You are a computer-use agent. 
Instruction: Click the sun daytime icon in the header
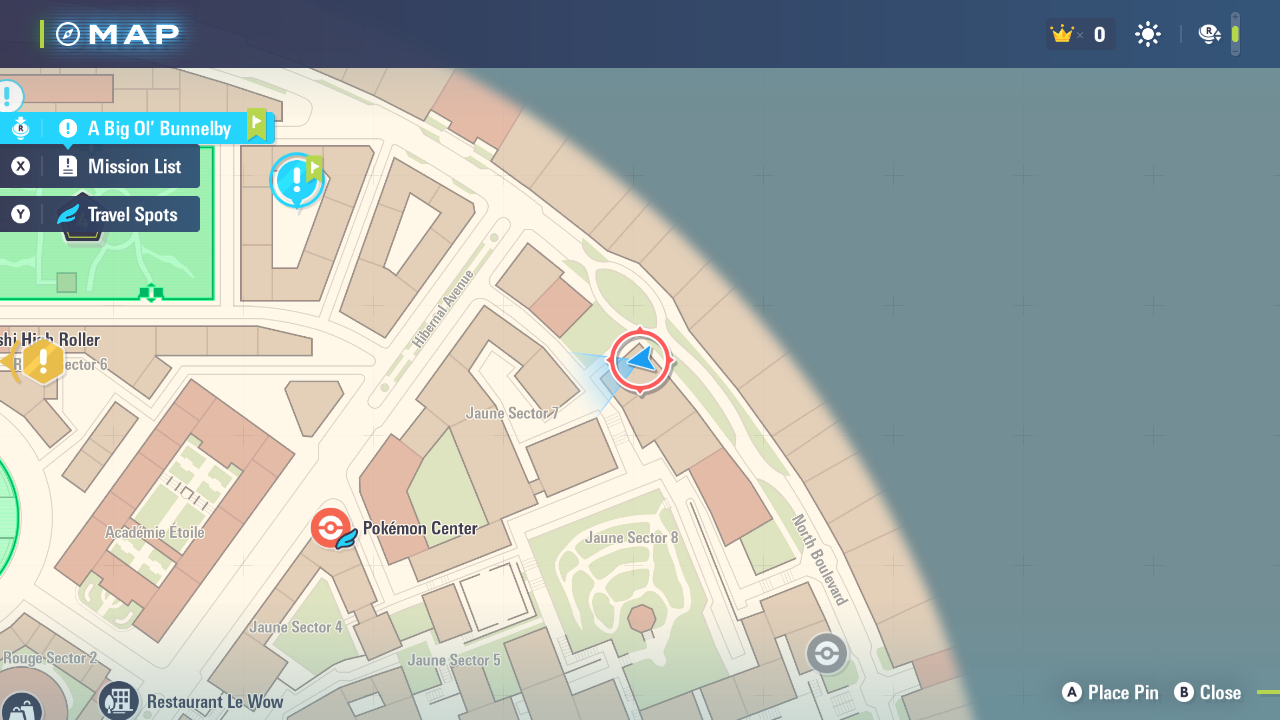coord(1148,35)
